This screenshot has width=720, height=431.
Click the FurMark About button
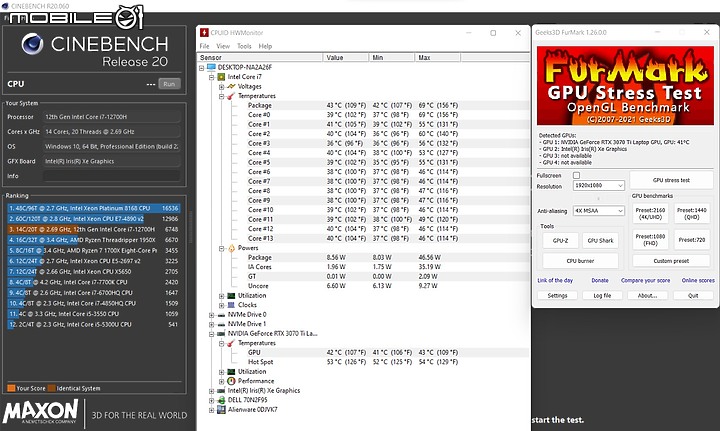[647, 296]
